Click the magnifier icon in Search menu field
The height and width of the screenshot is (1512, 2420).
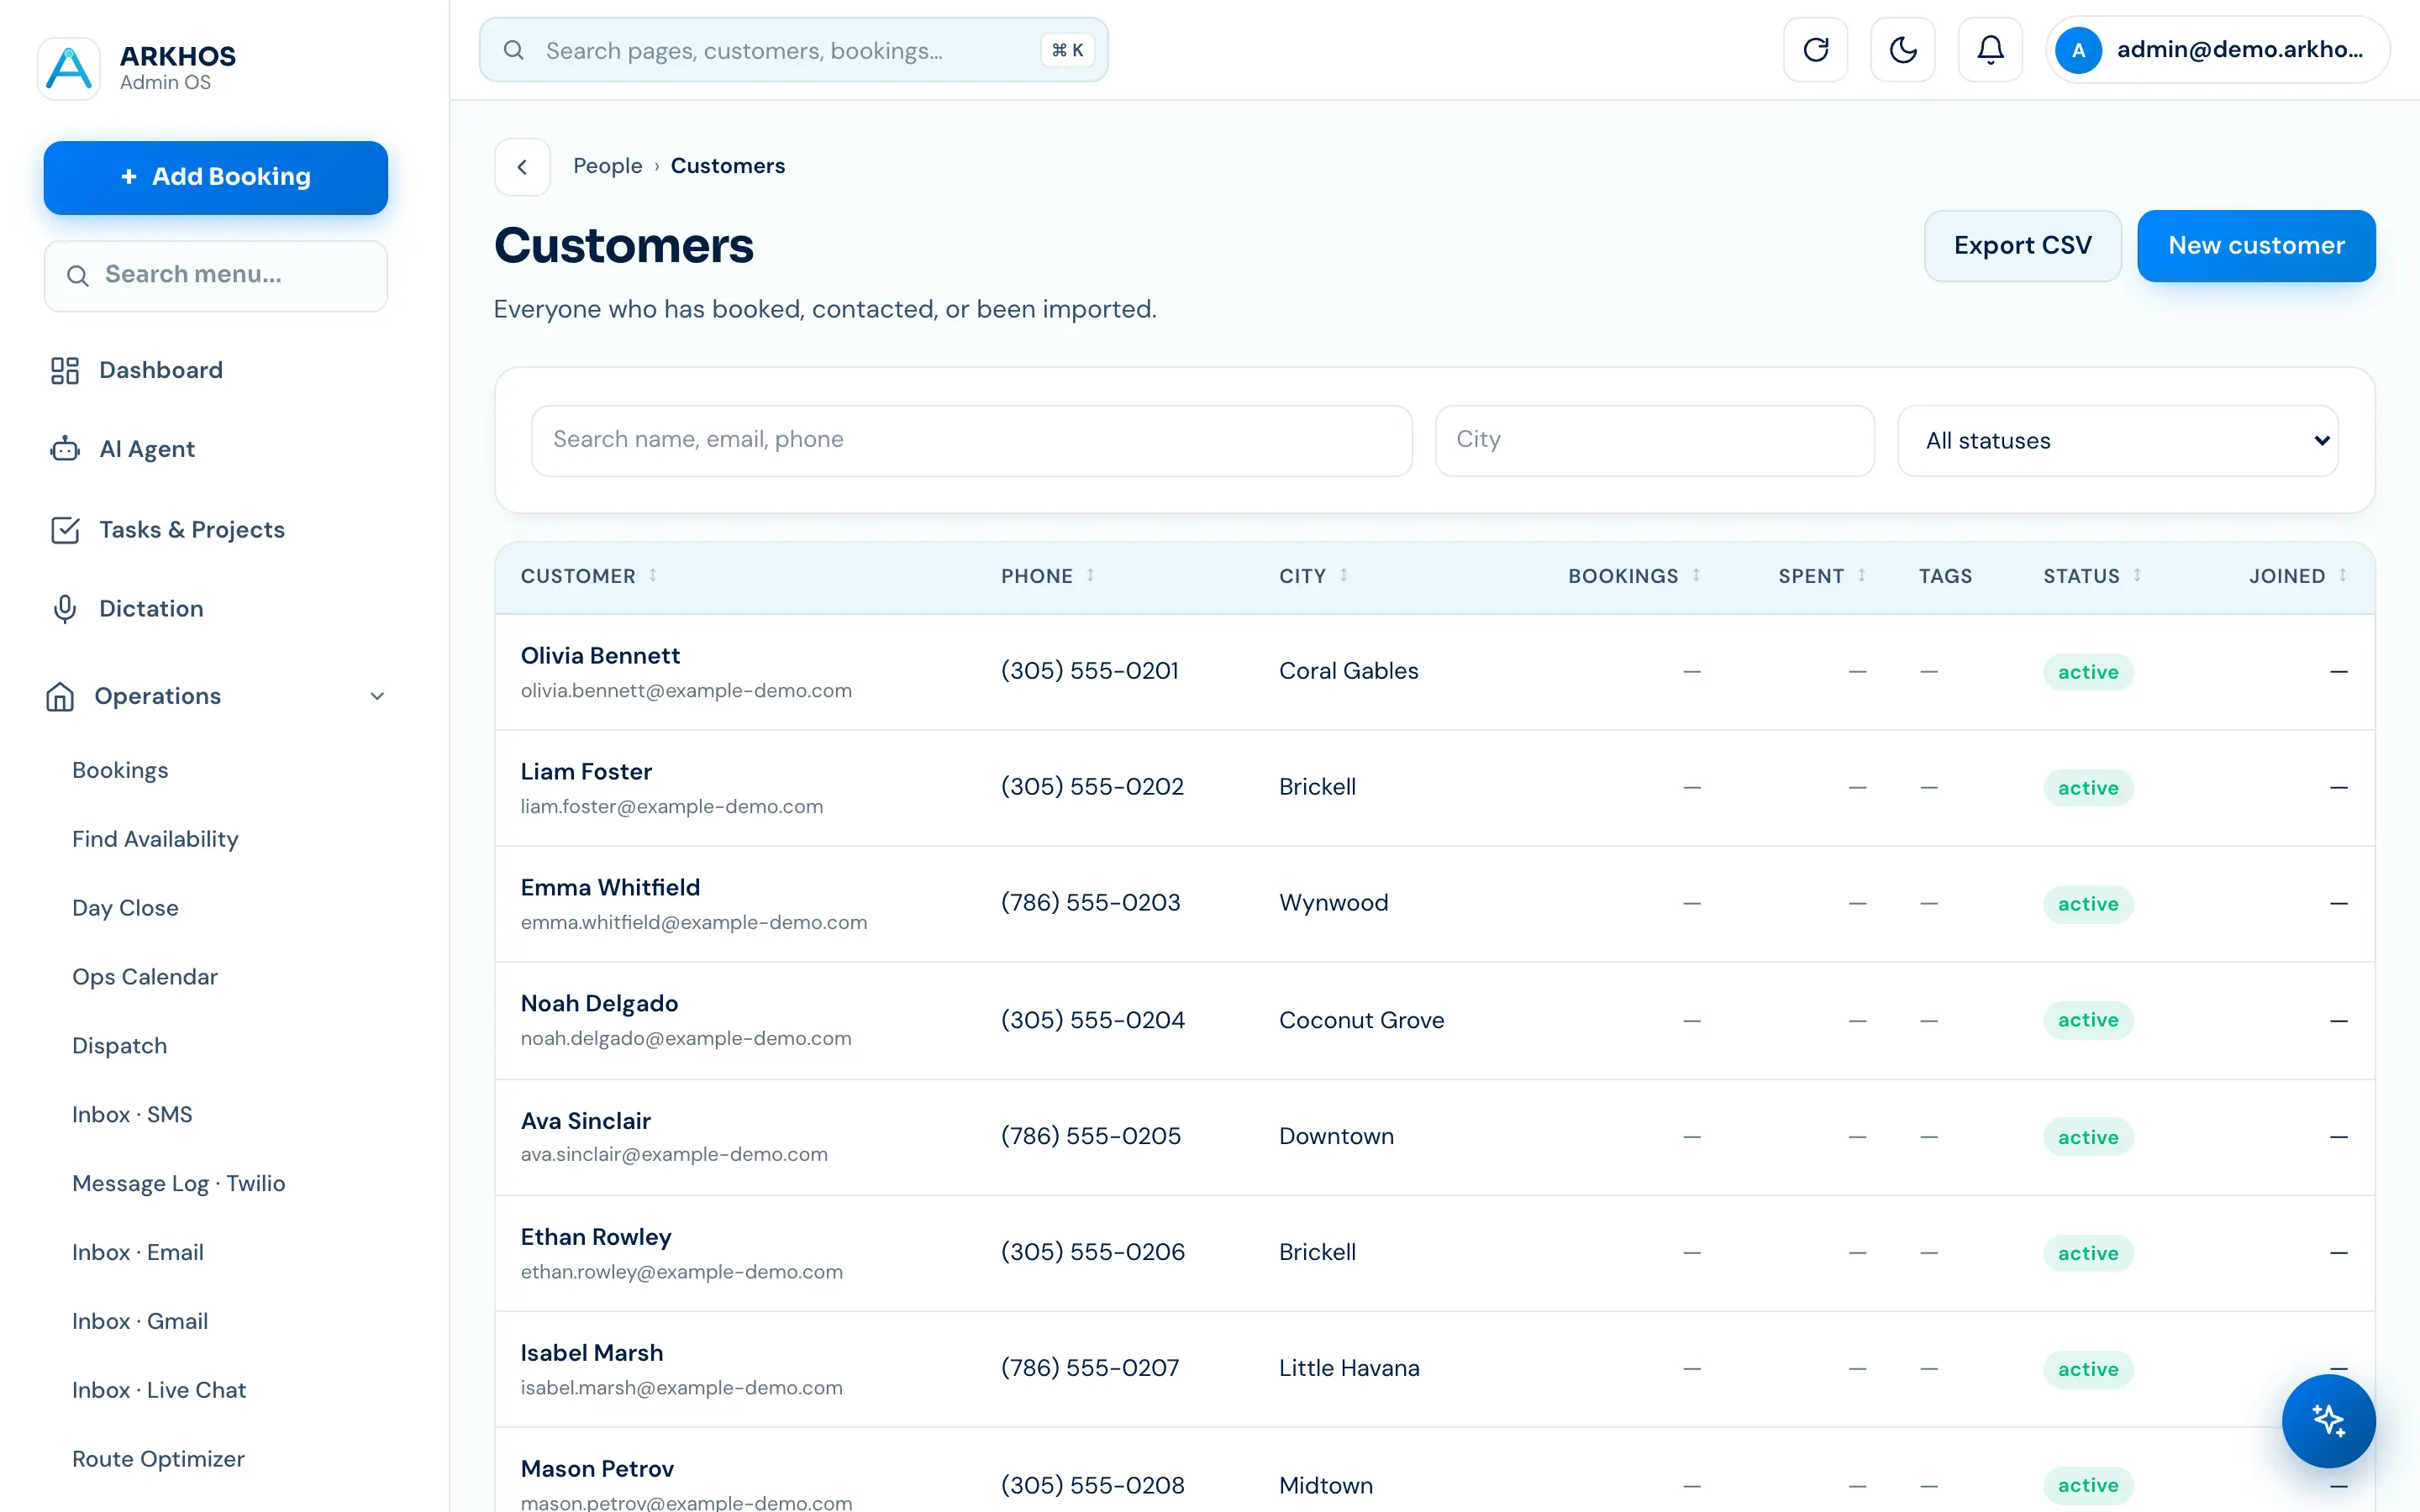coord(78,275)
